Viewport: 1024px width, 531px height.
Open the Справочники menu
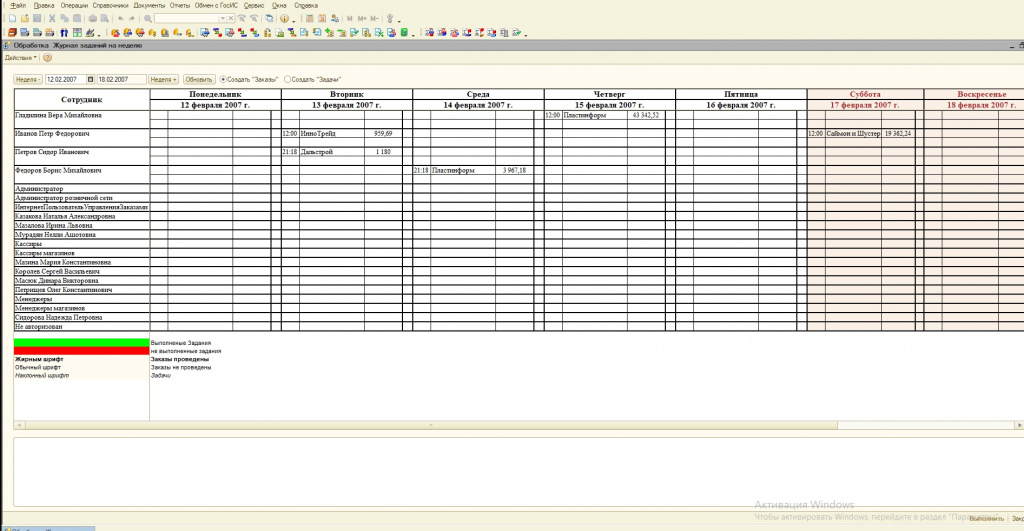click(110, 5)
